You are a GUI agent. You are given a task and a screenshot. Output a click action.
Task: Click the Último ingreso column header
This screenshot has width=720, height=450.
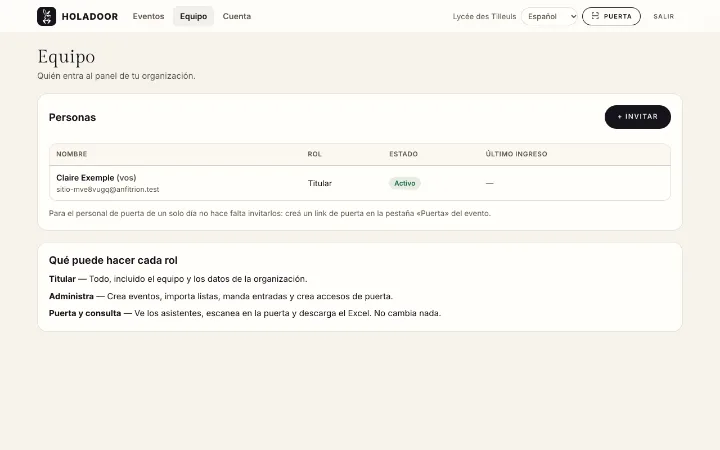(516, 154)
